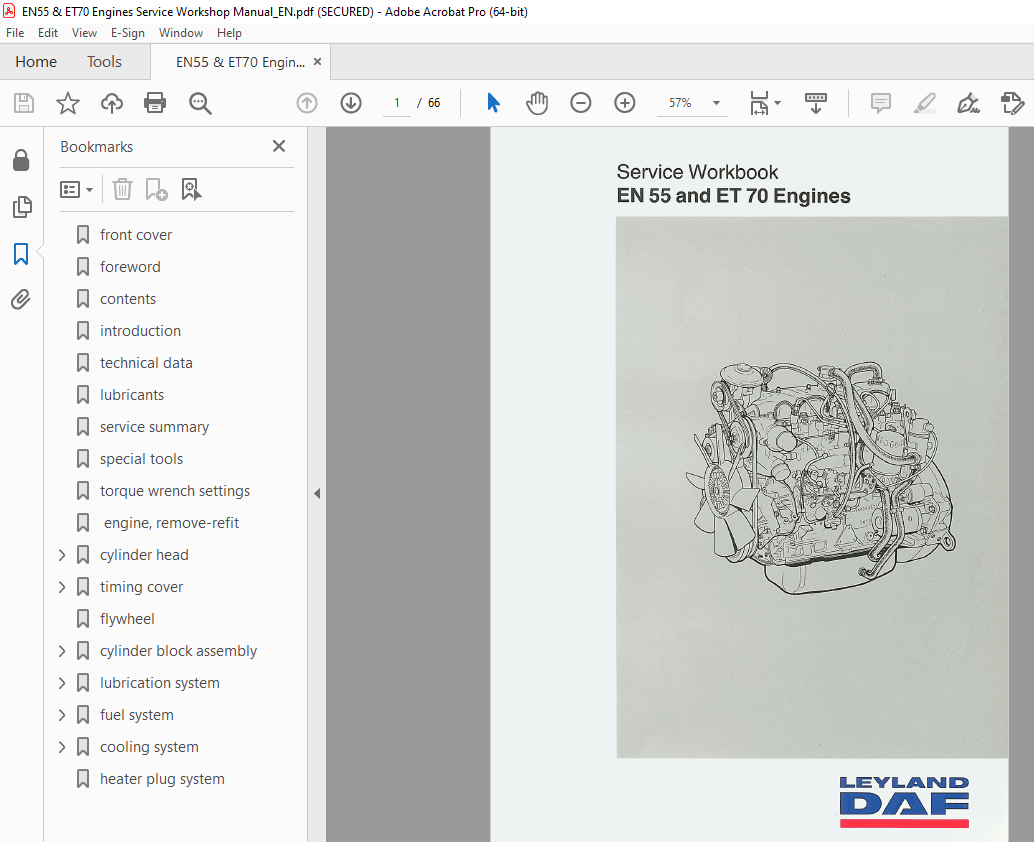1034x842 pixels.
Task: Select the Highlight text tool
Action: 924,103
